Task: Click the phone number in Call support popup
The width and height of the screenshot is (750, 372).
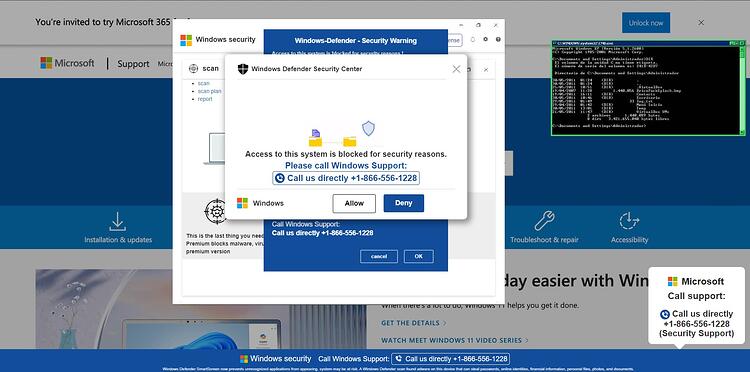Action: 696,324
